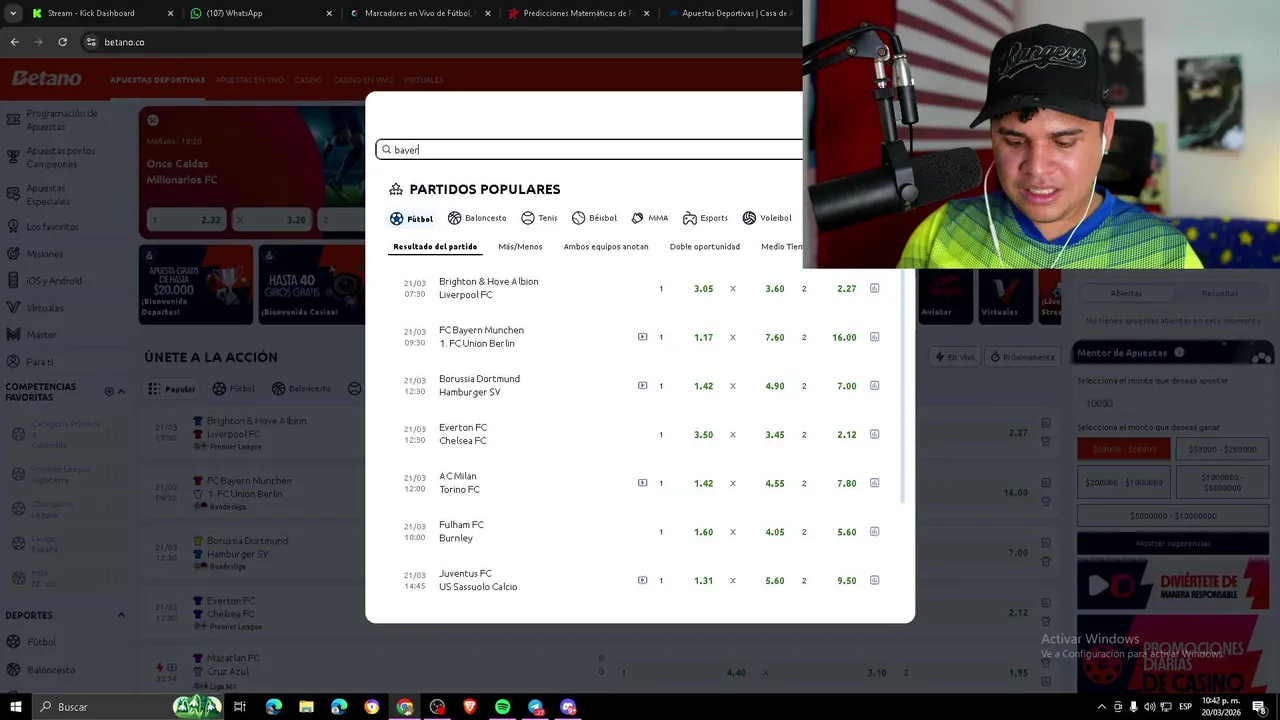Pick draw odds 3.45 Everton vs Chelsea
This screenshot has height=720, width=1280.
click(774, 435)
